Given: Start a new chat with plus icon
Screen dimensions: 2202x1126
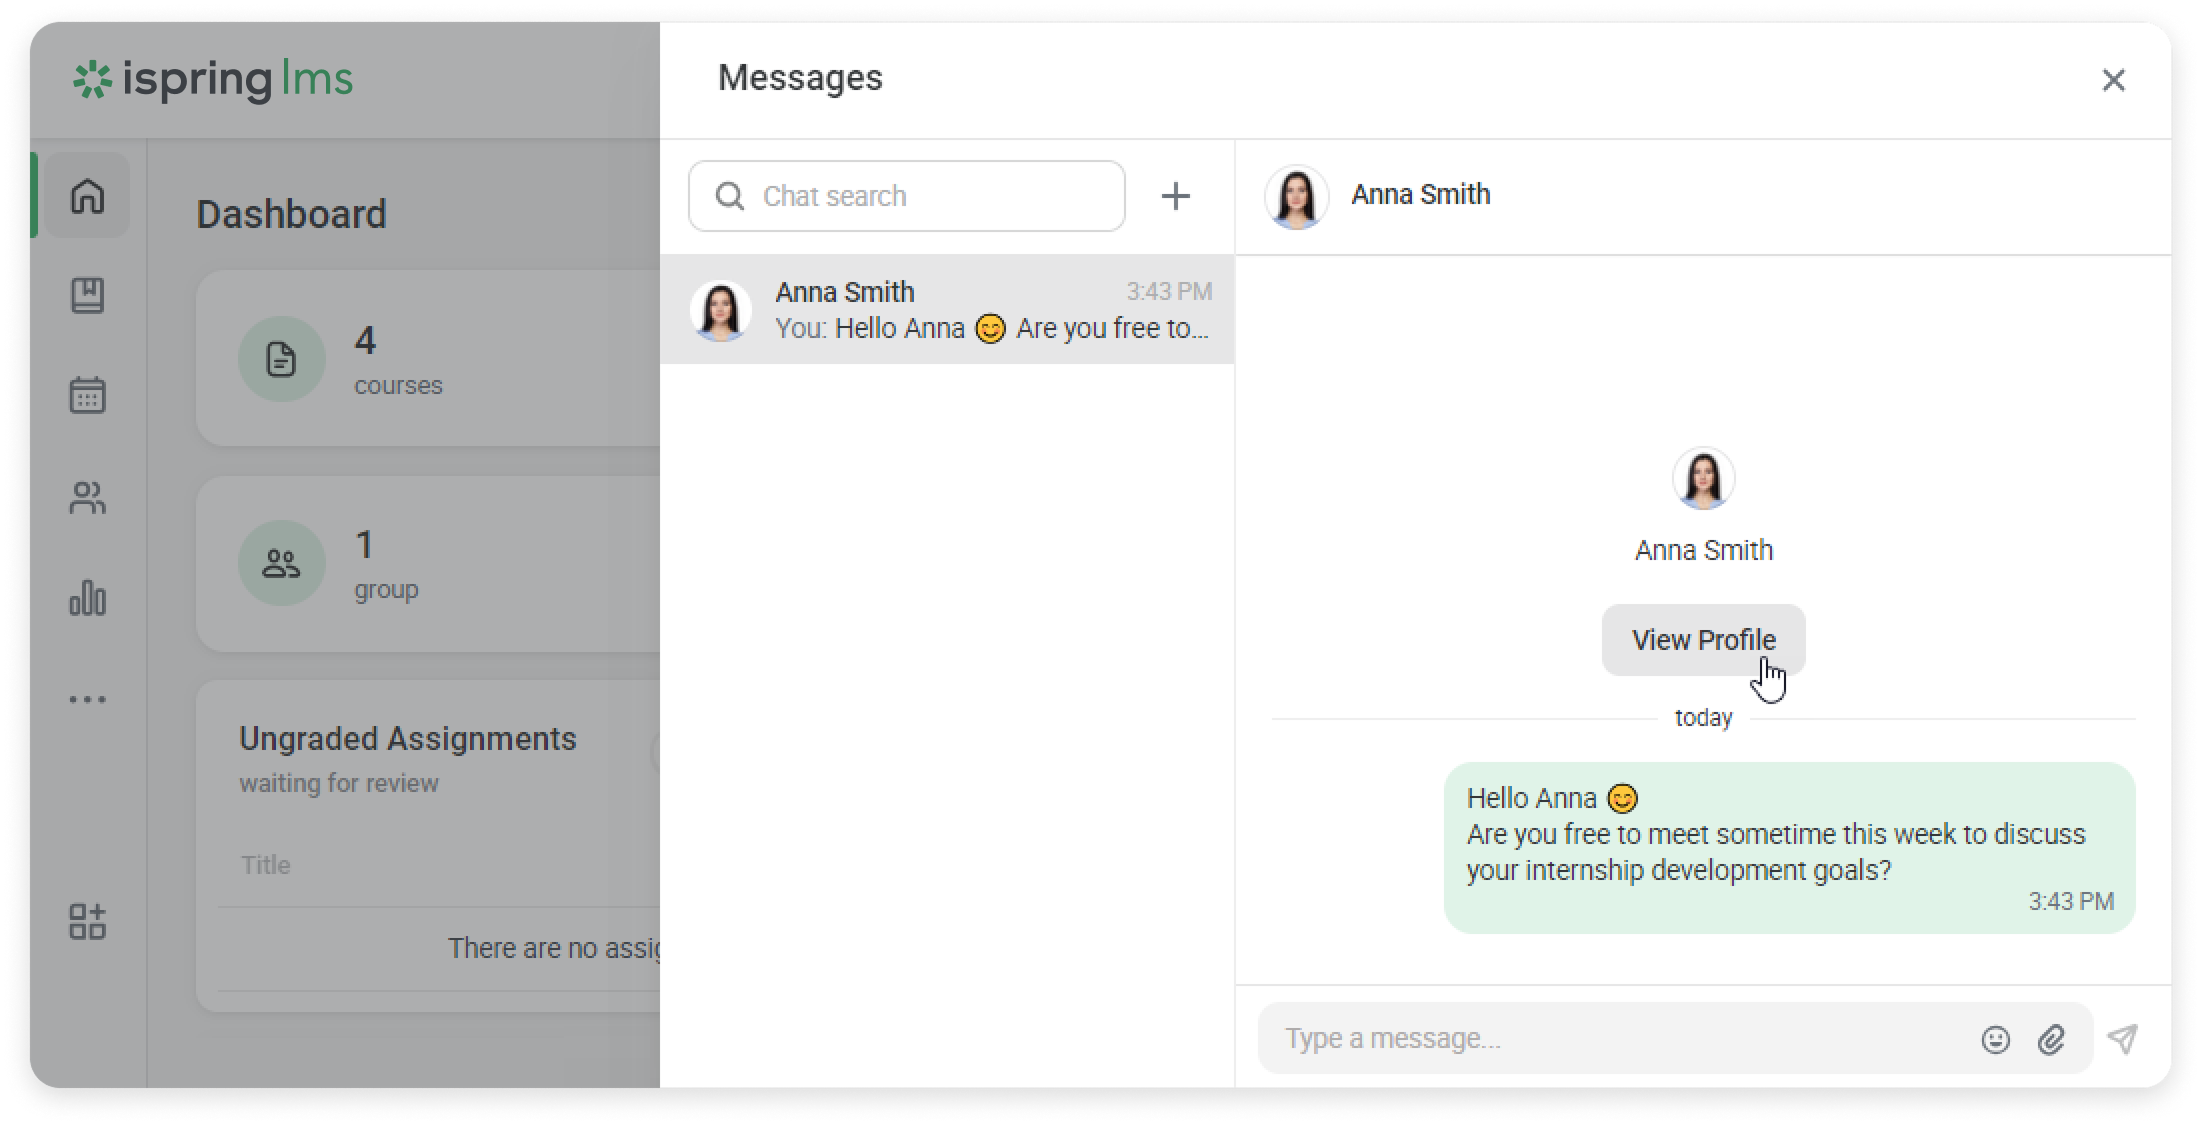Looking at the screenshot, I should (1175, 196).
